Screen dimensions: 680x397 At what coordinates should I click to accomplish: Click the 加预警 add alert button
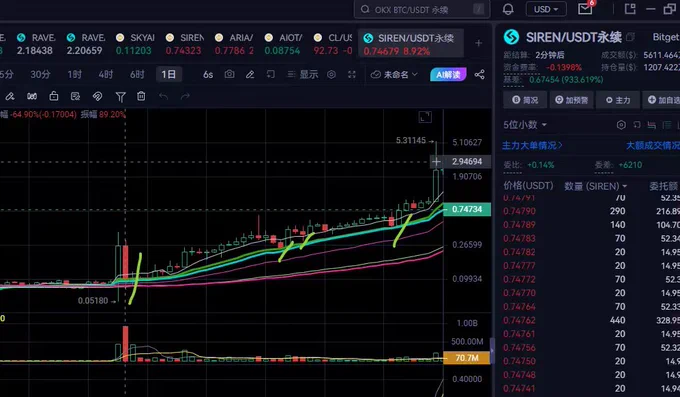[x=572, y=100]
